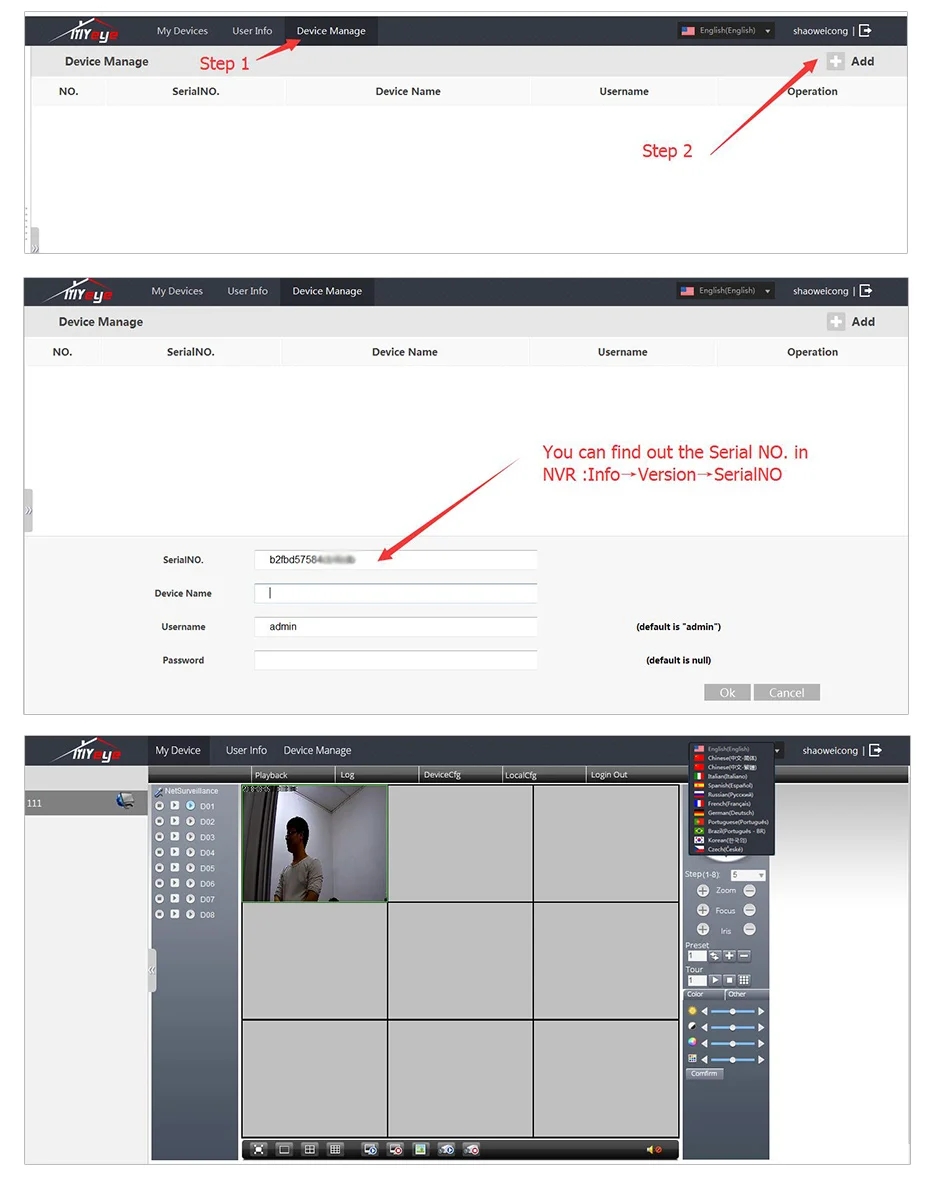The width and height of the screenshot is (930, 1185).
Task: Collapse channel panel with « handle
Action: (152, 970)
